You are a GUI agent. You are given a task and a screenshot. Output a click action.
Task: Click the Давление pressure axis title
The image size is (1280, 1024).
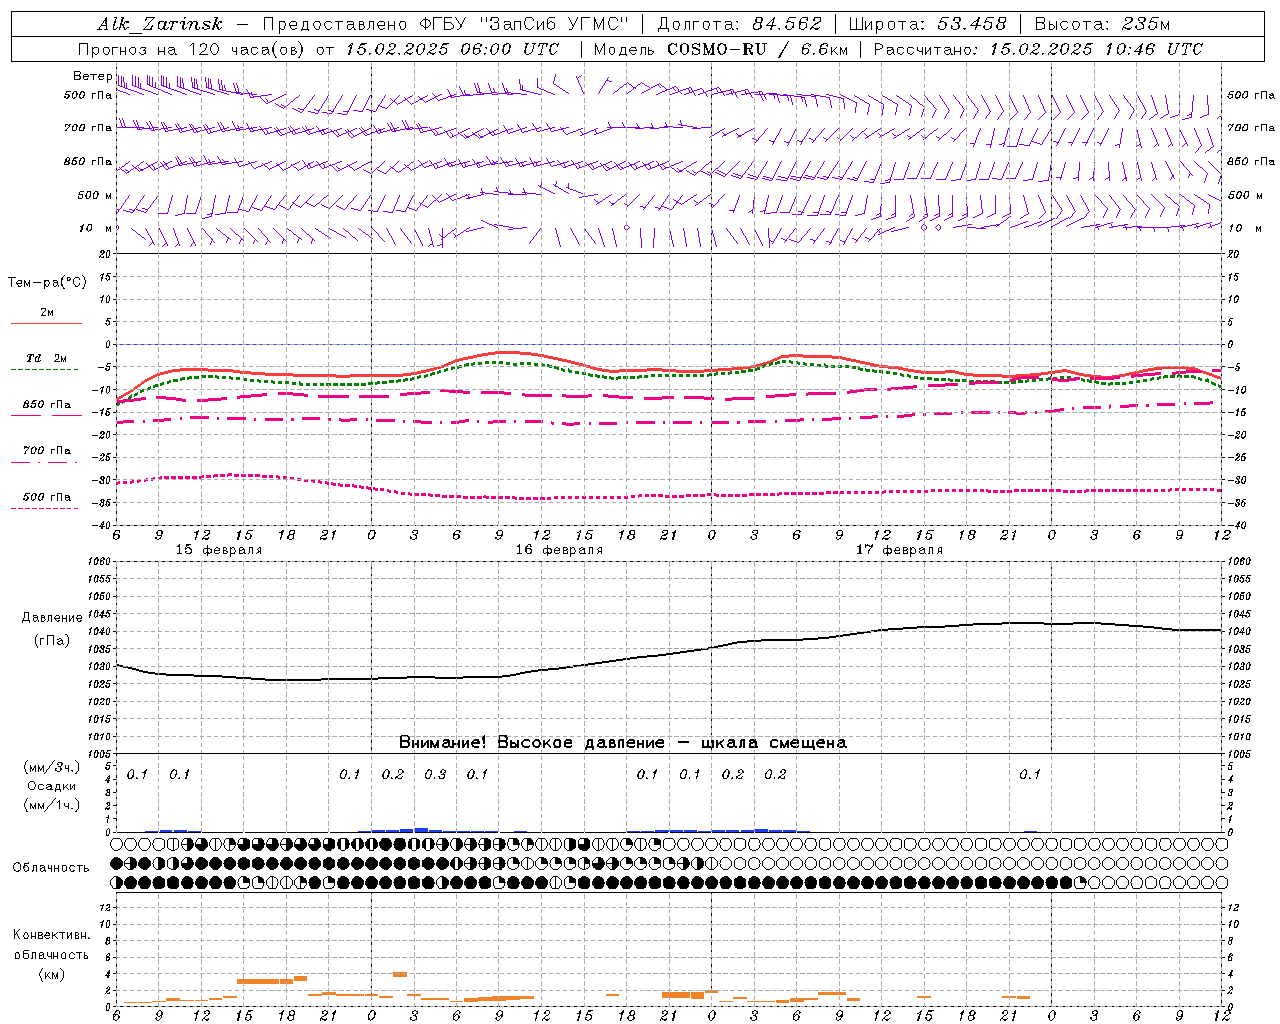click(52, 618)
